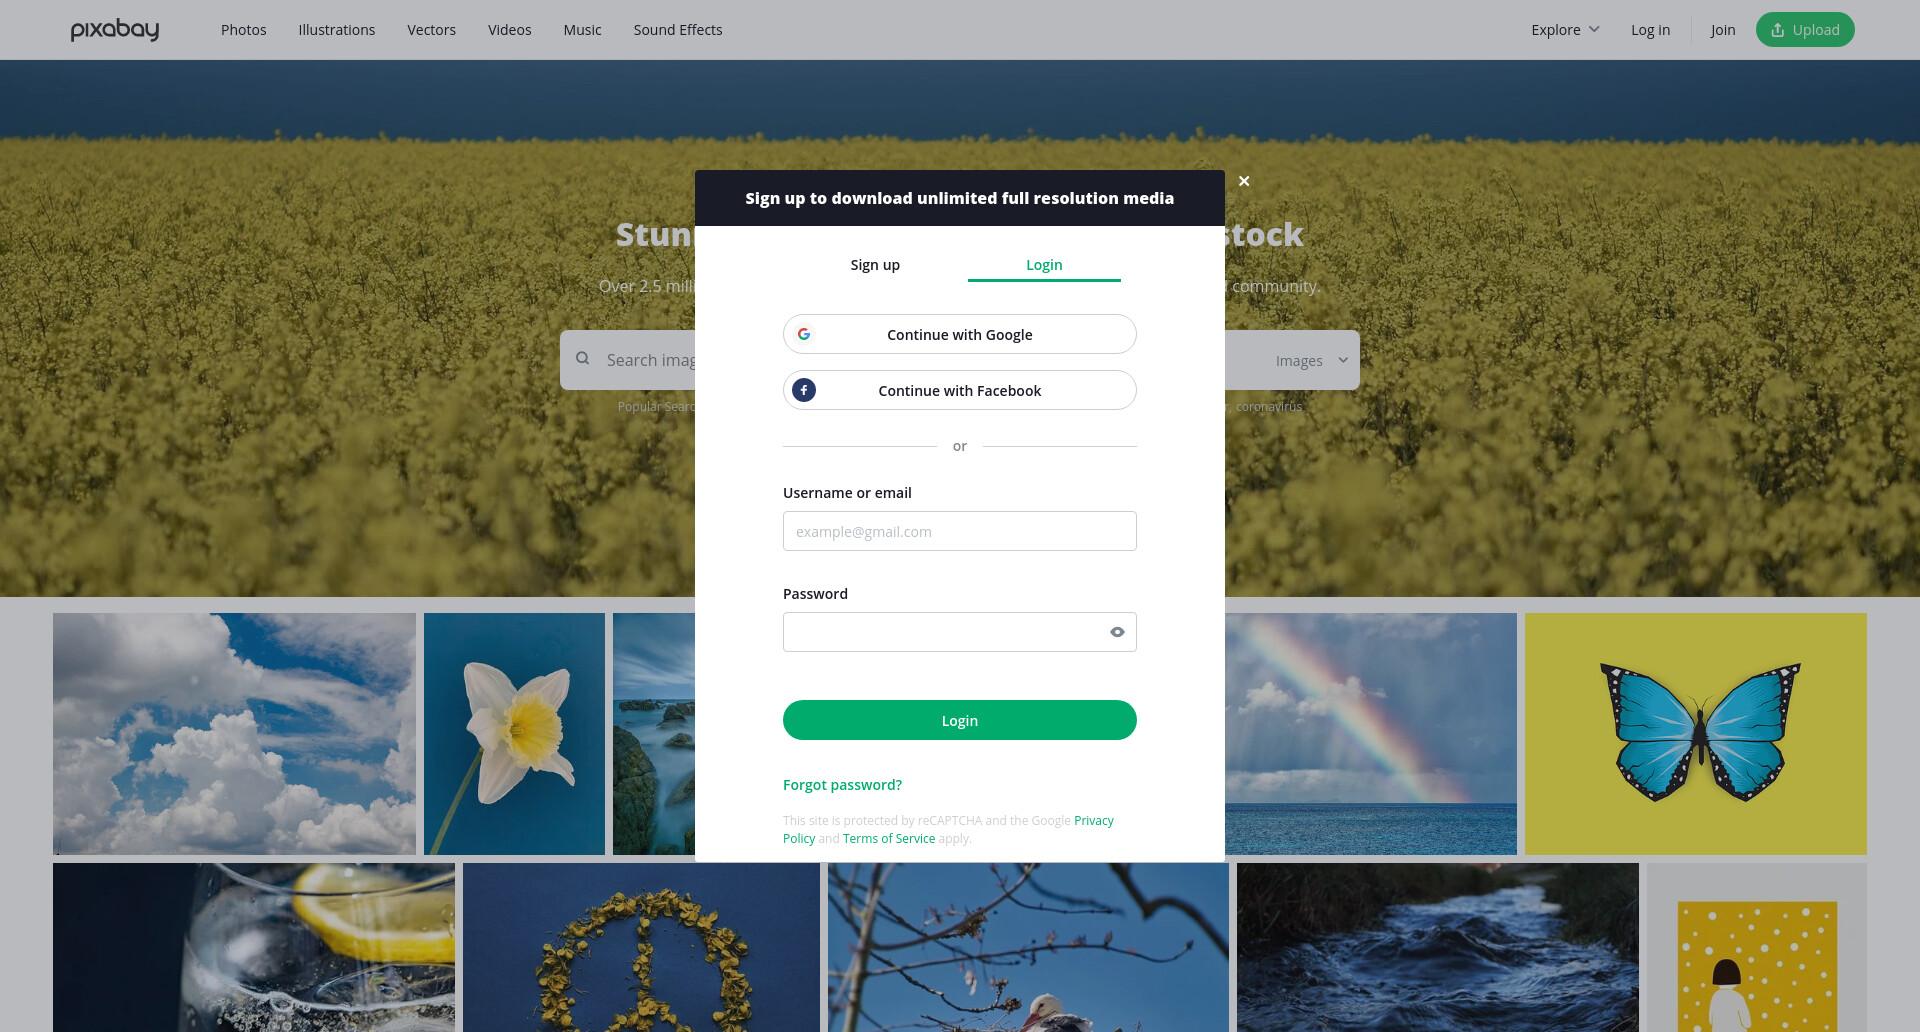Image resolution: width=1920 pixels, height=1032 pixels.
Task: Open the daffodil flower thumbnail
Action: (x=514, y=734)
